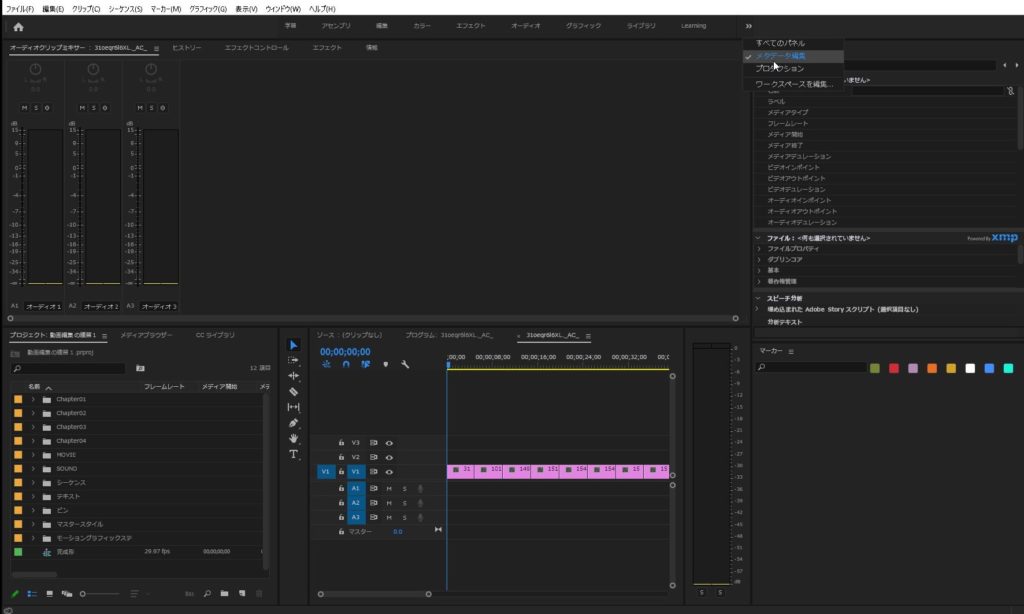Select the Pen tool
The width and height of the screenshot is (1024, 614).
(x=293, y=423)
